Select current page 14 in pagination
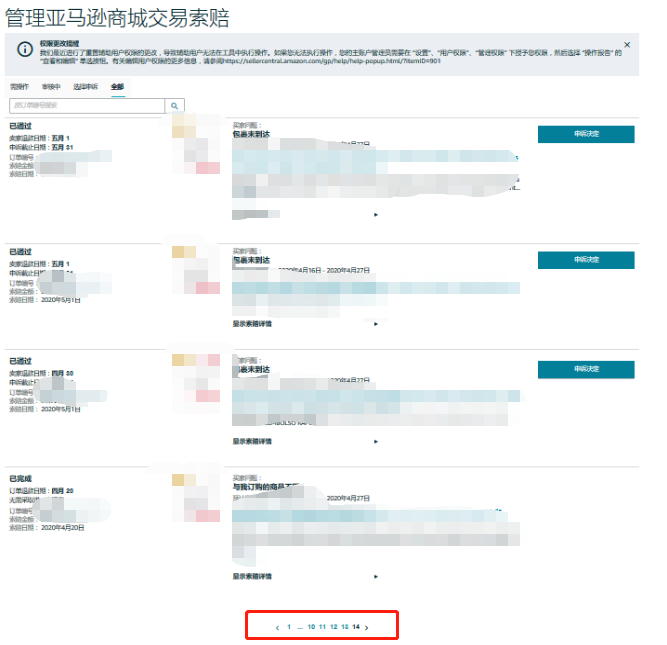Viewport: 667px width, 645px height. tap(356, 627)
